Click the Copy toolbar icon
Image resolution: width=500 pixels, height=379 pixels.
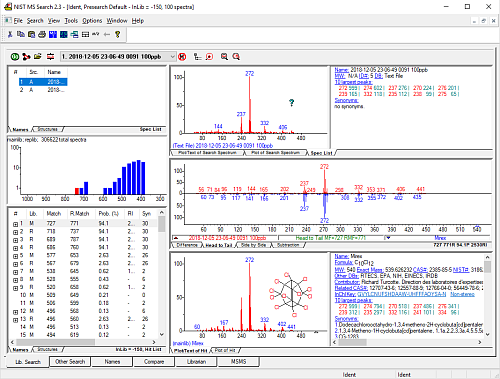(21, 34)
